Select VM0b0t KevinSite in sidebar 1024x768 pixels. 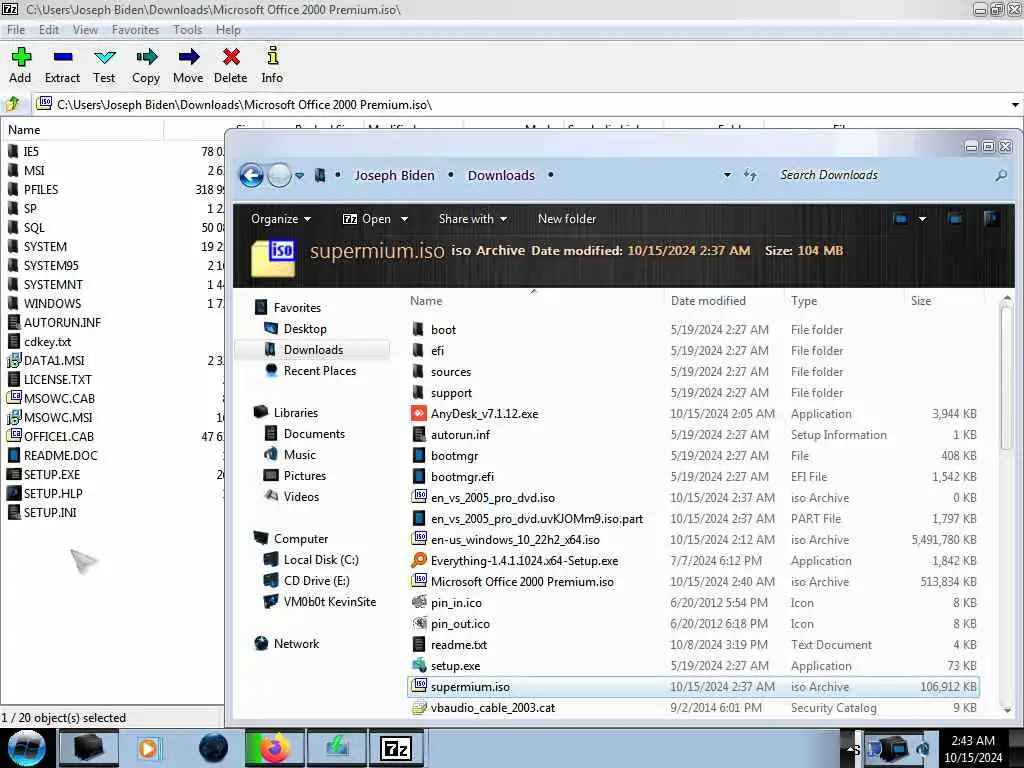[x=330, y=602]
